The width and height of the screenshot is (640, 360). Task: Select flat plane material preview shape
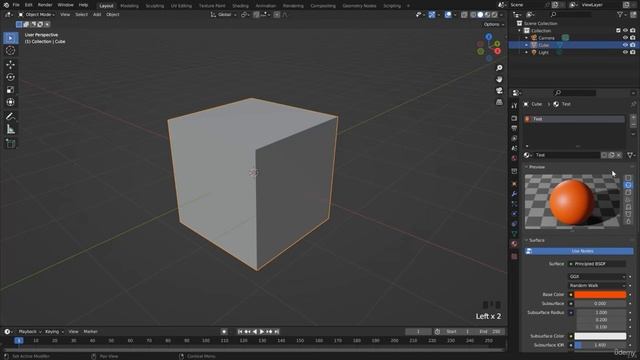(x=628, y=178)
